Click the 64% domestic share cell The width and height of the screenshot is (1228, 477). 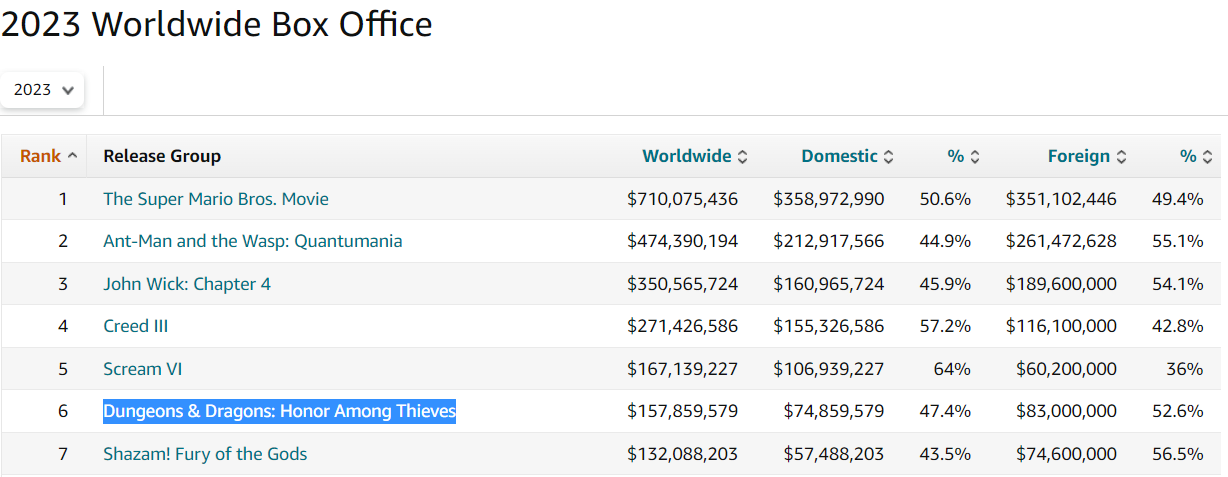952,369
